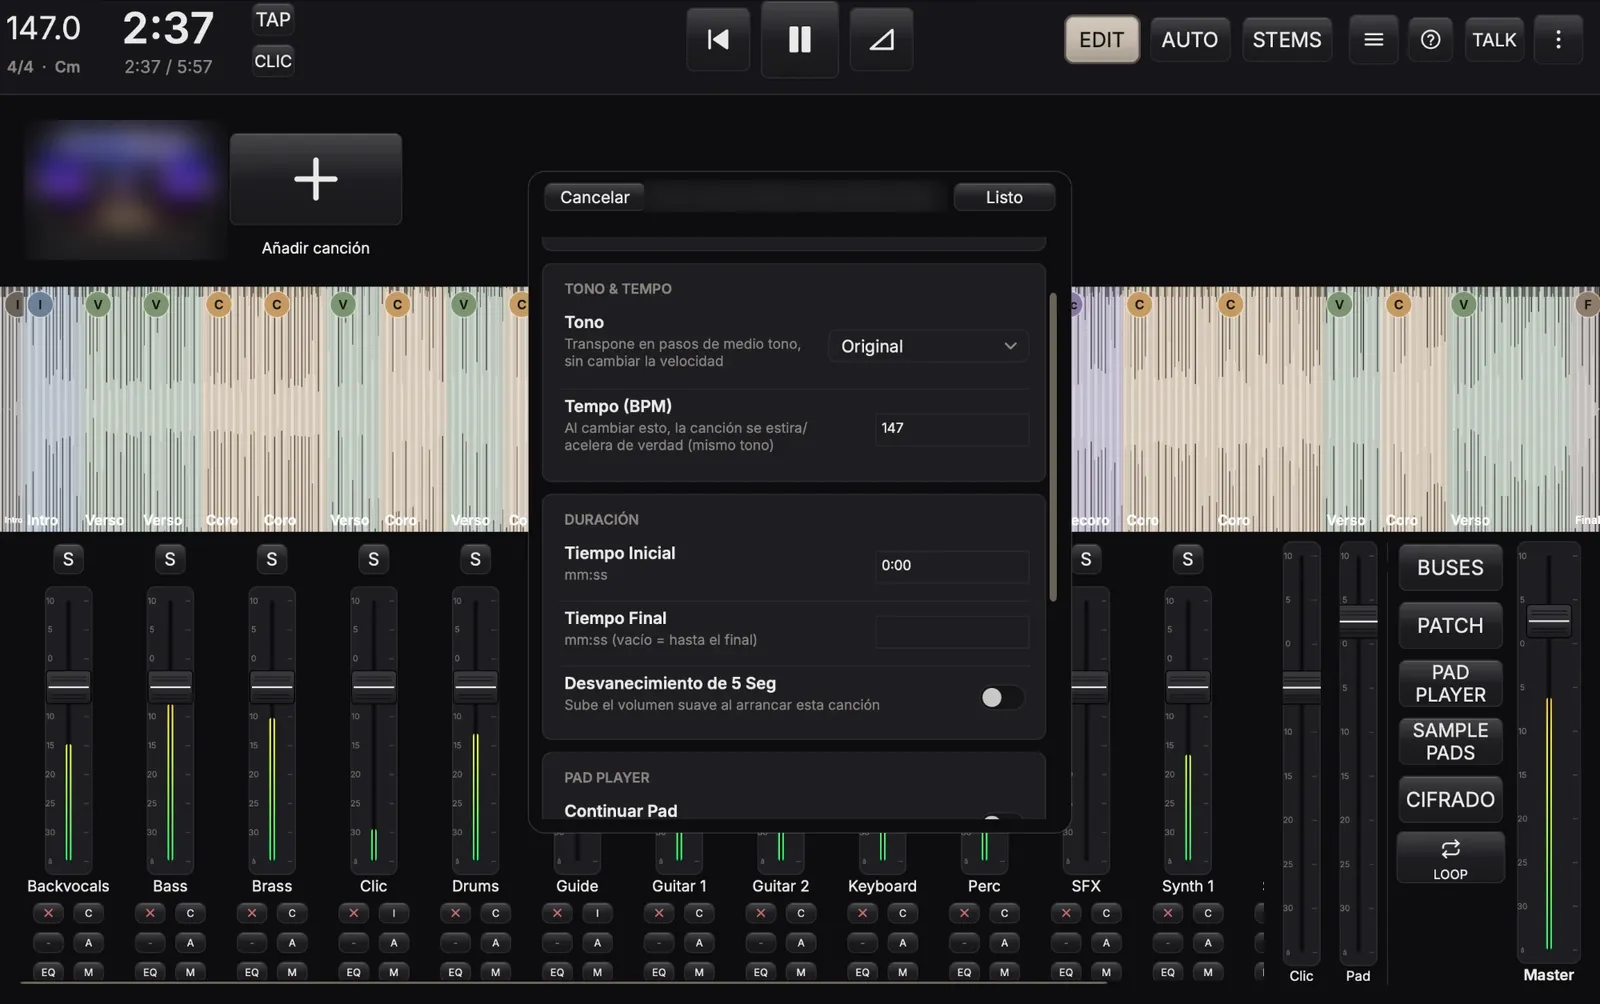Click Listo to confirm settings
This screenshot has width=1600, height=1004.
(1004, 197)
